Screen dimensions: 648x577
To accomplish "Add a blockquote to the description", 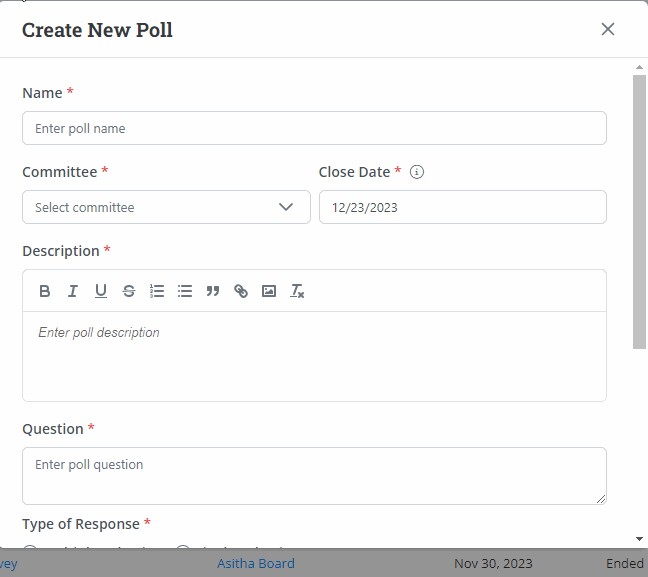I will tap(213, 291).
